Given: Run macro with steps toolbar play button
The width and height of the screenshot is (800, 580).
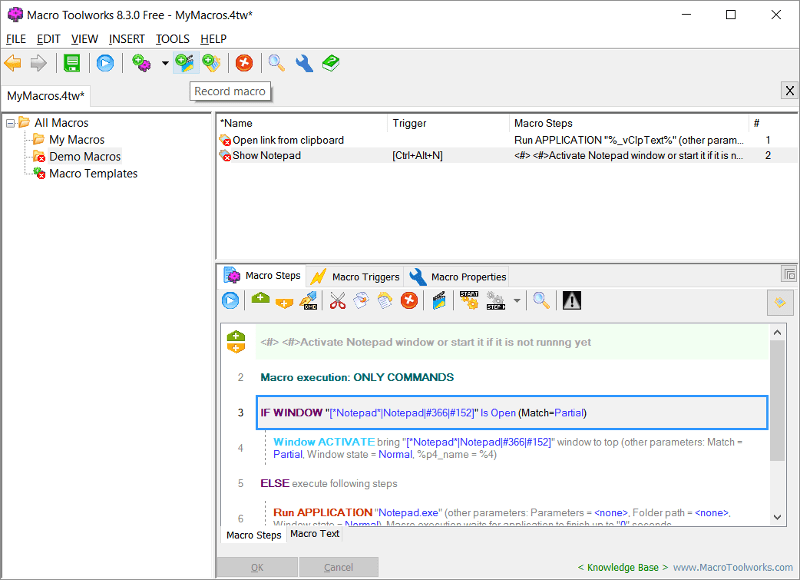Looking at the screenshot, I should click(230, 300).
